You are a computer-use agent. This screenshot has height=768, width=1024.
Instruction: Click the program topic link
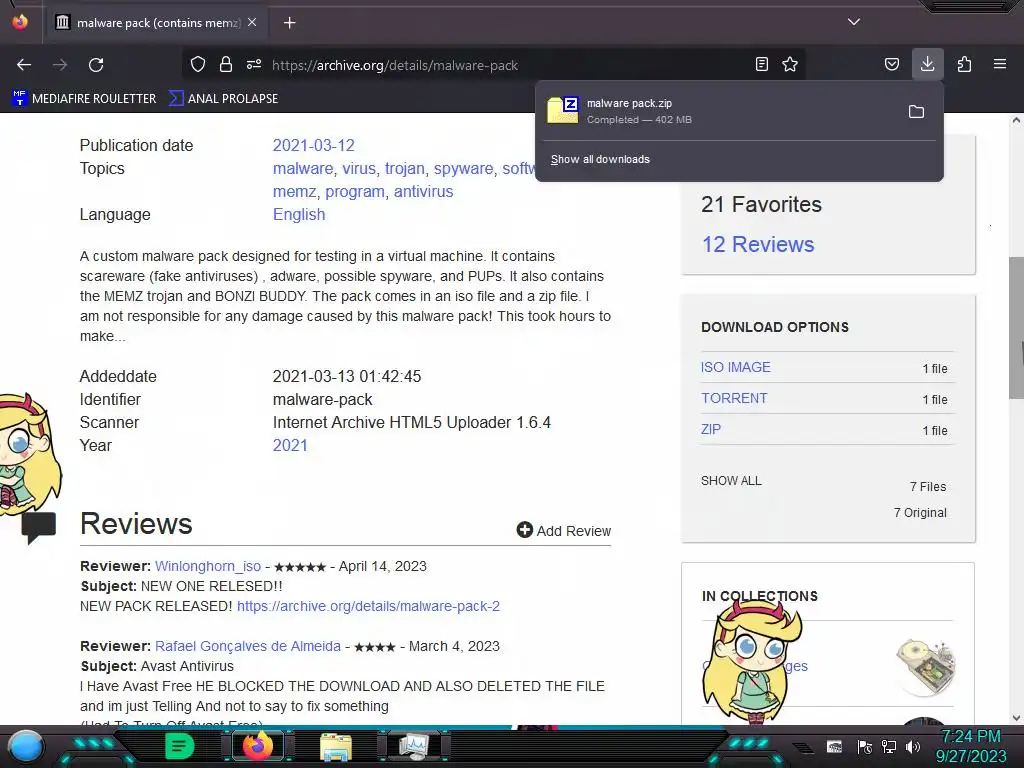click(x=355, y=191)
